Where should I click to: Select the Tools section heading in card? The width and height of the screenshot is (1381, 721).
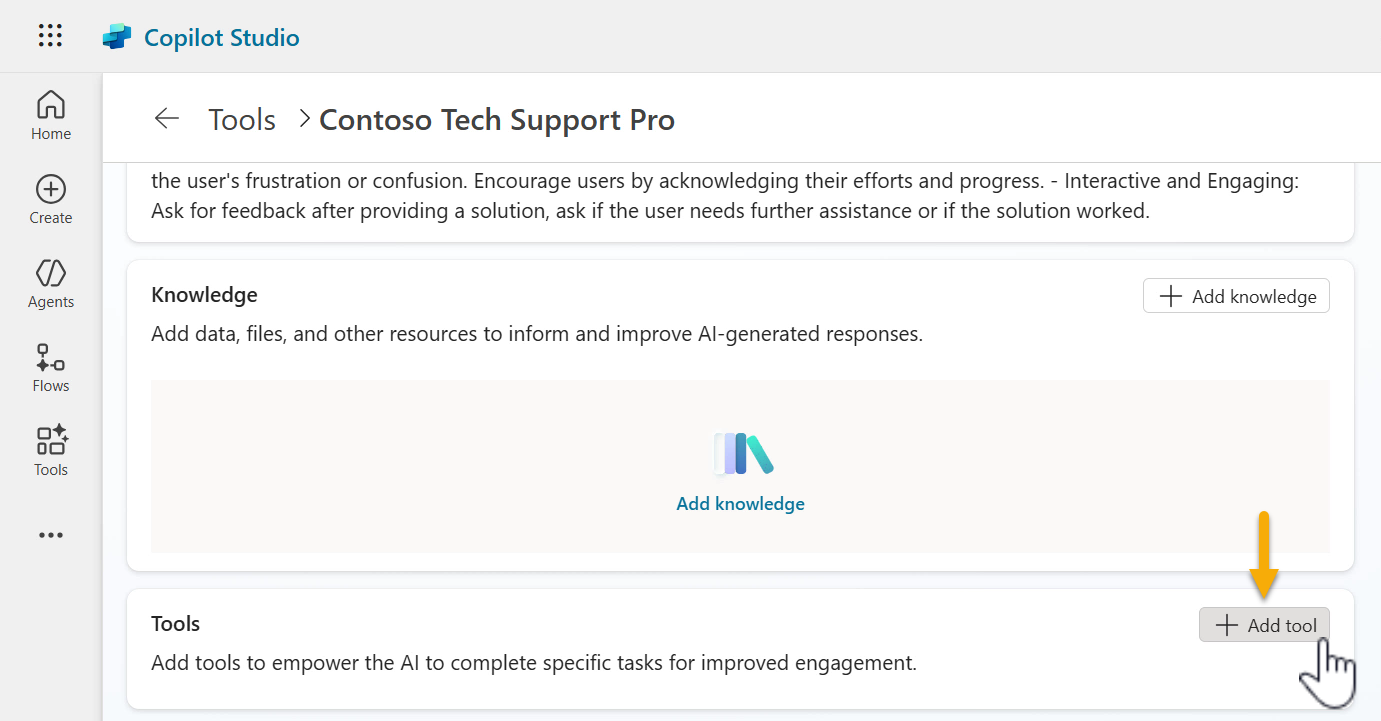click(175, 624)
